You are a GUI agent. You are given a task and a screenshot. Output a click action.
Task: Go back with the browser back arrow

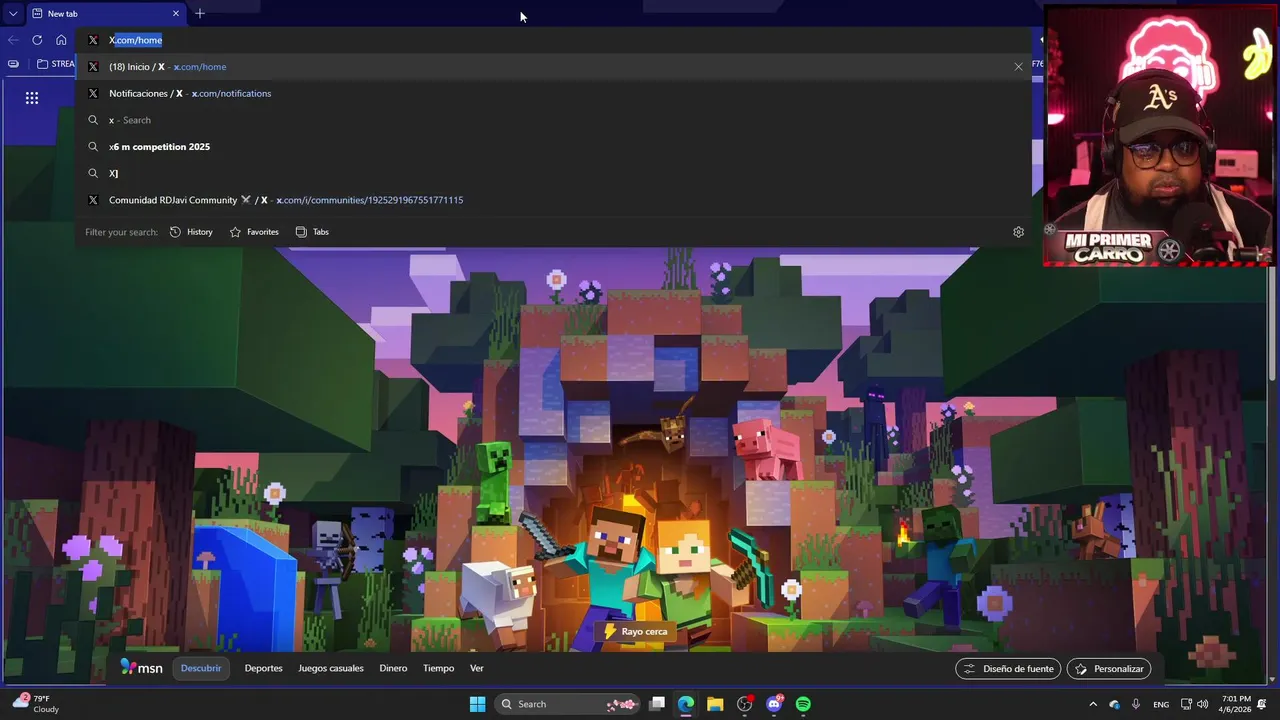click(13, 40)
